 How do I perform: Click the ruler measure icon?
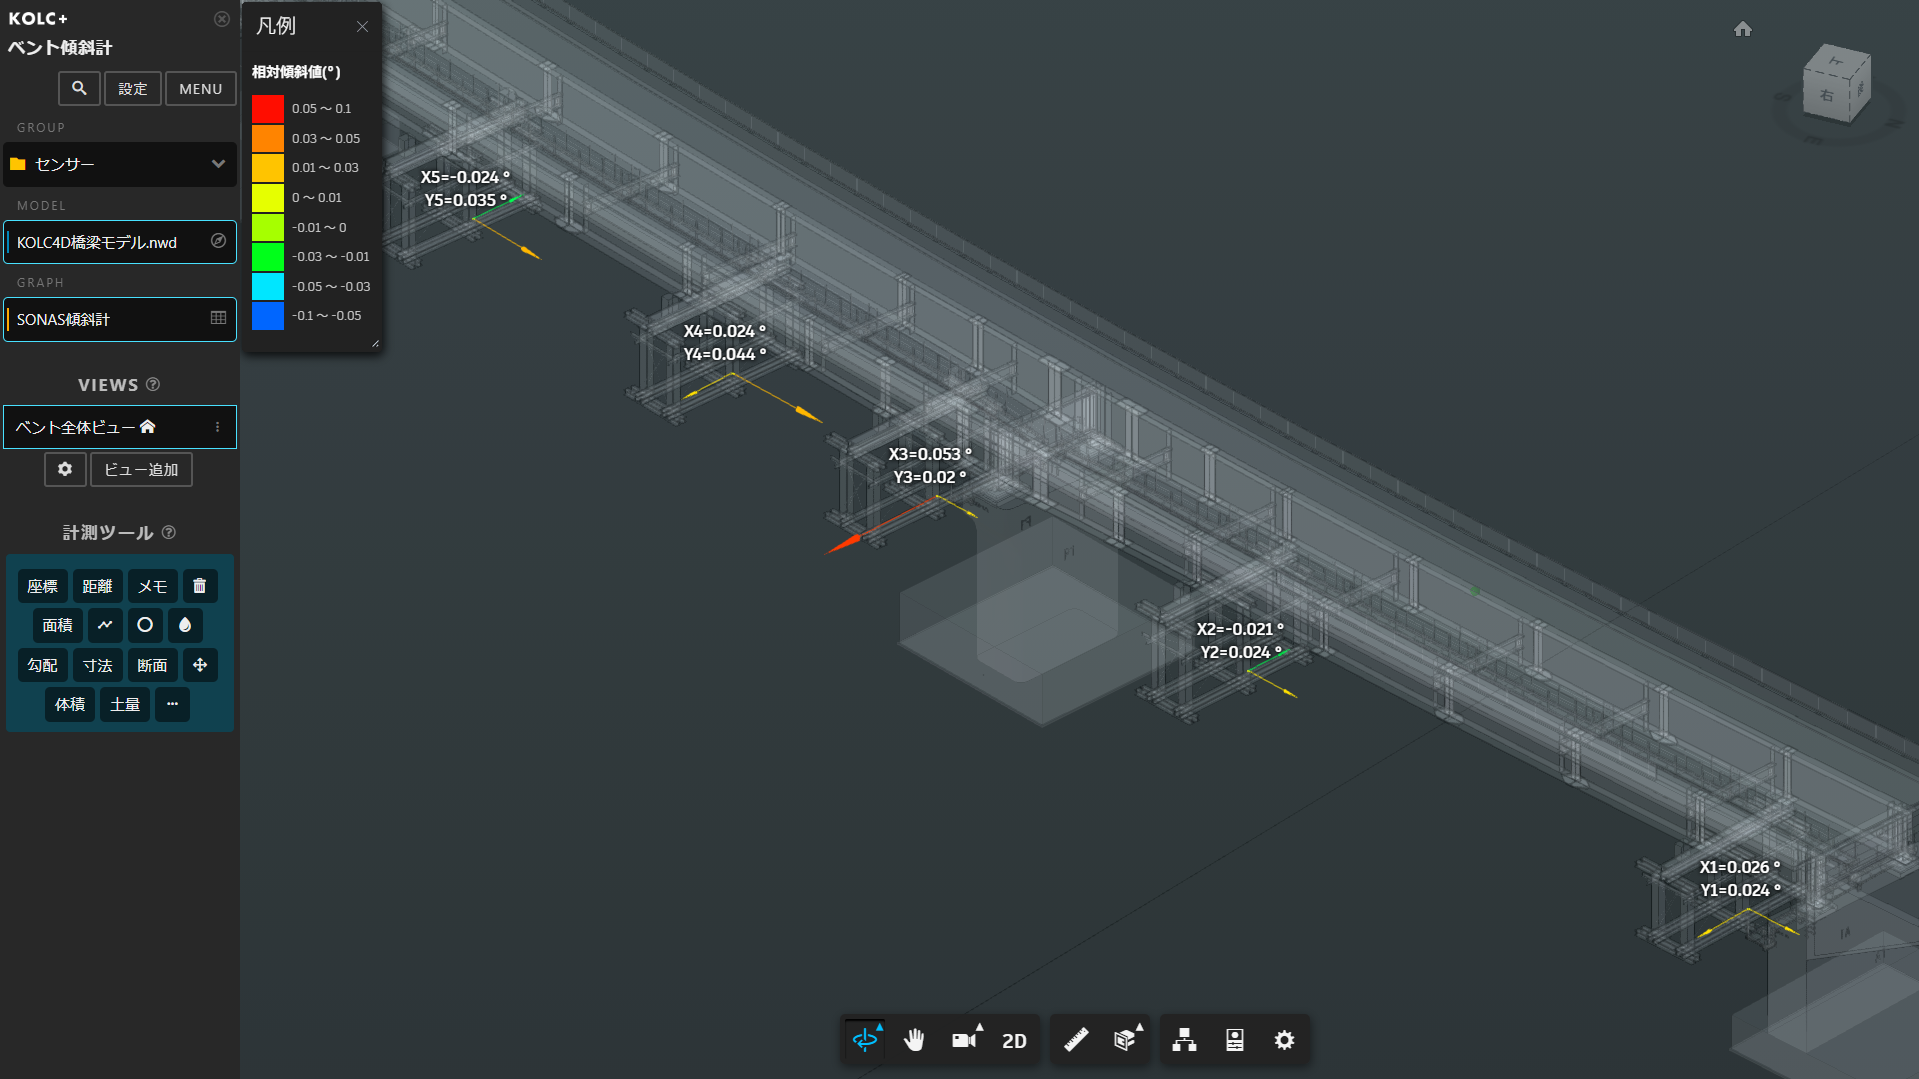pyautogui.click(x=1076, y=1040)
